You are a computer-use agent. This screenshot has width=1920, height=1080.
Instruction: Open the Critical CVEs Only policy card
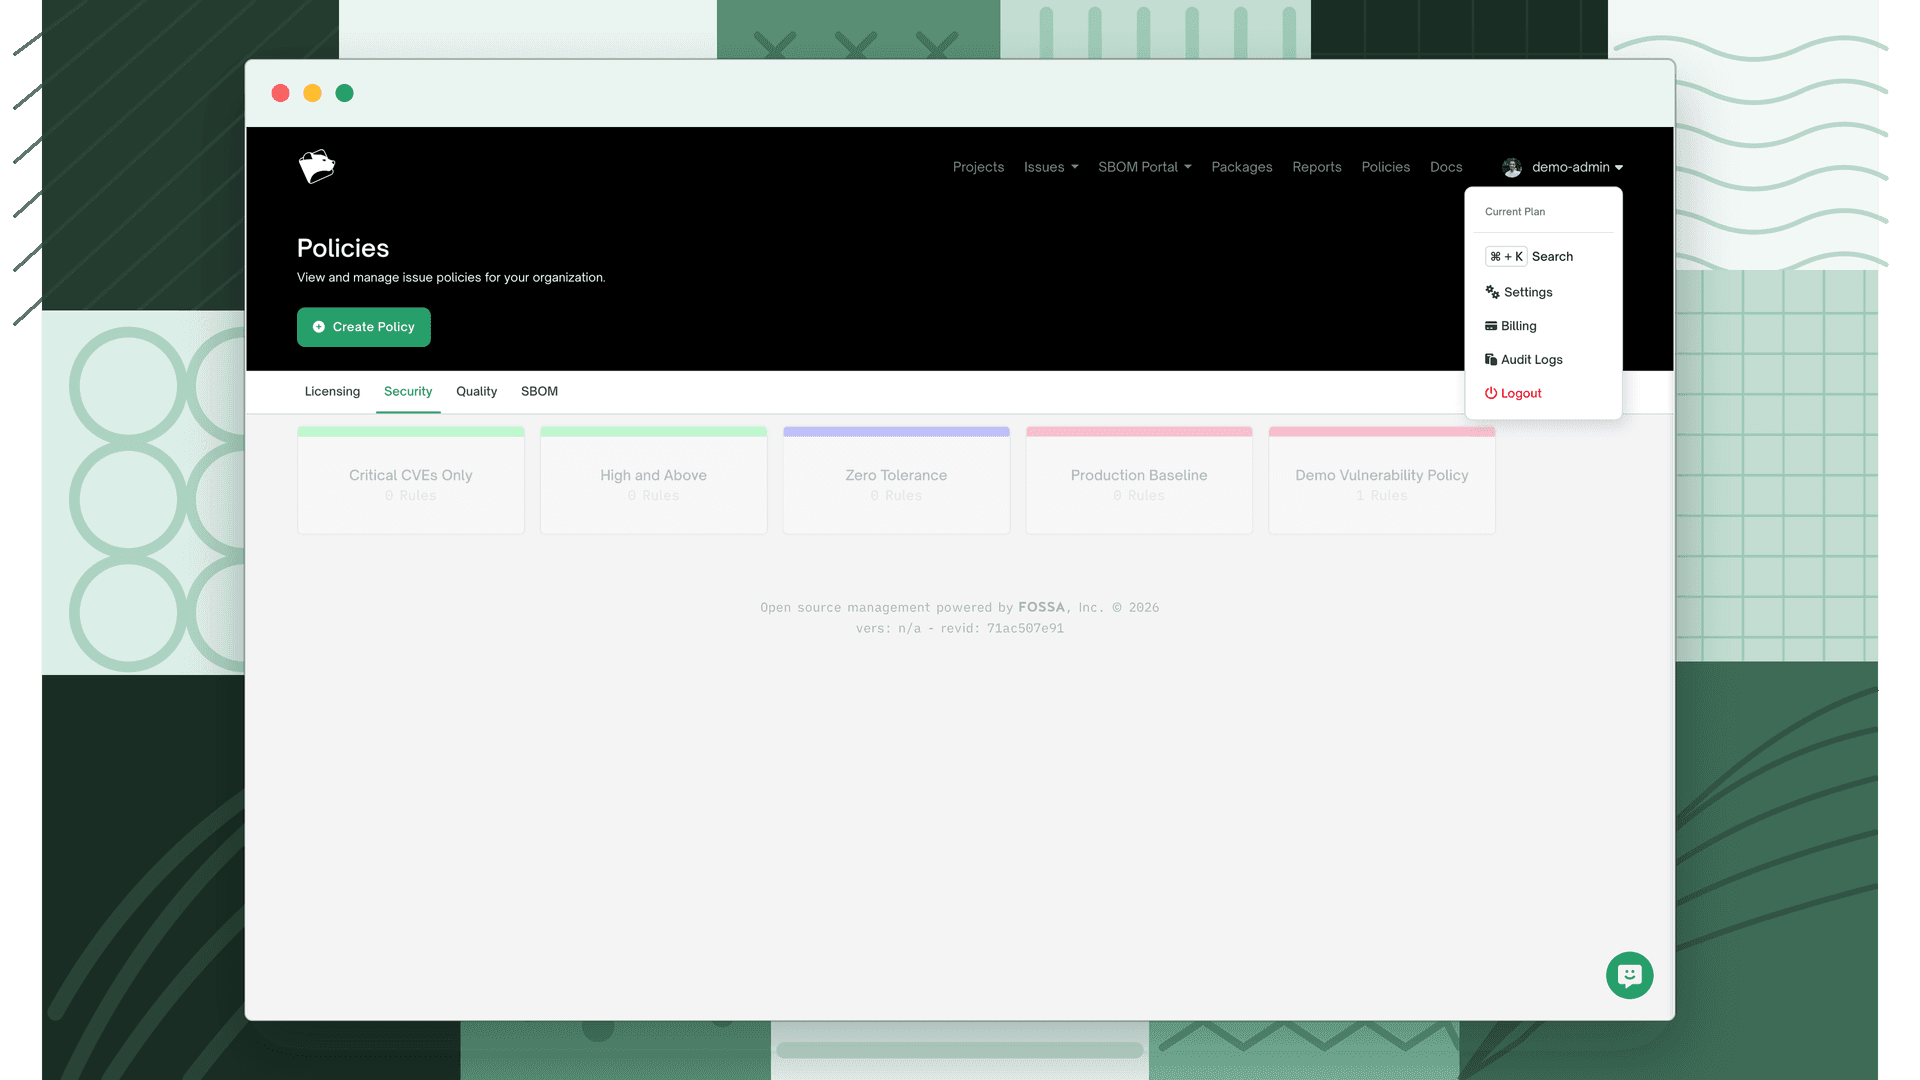(411, 481)
